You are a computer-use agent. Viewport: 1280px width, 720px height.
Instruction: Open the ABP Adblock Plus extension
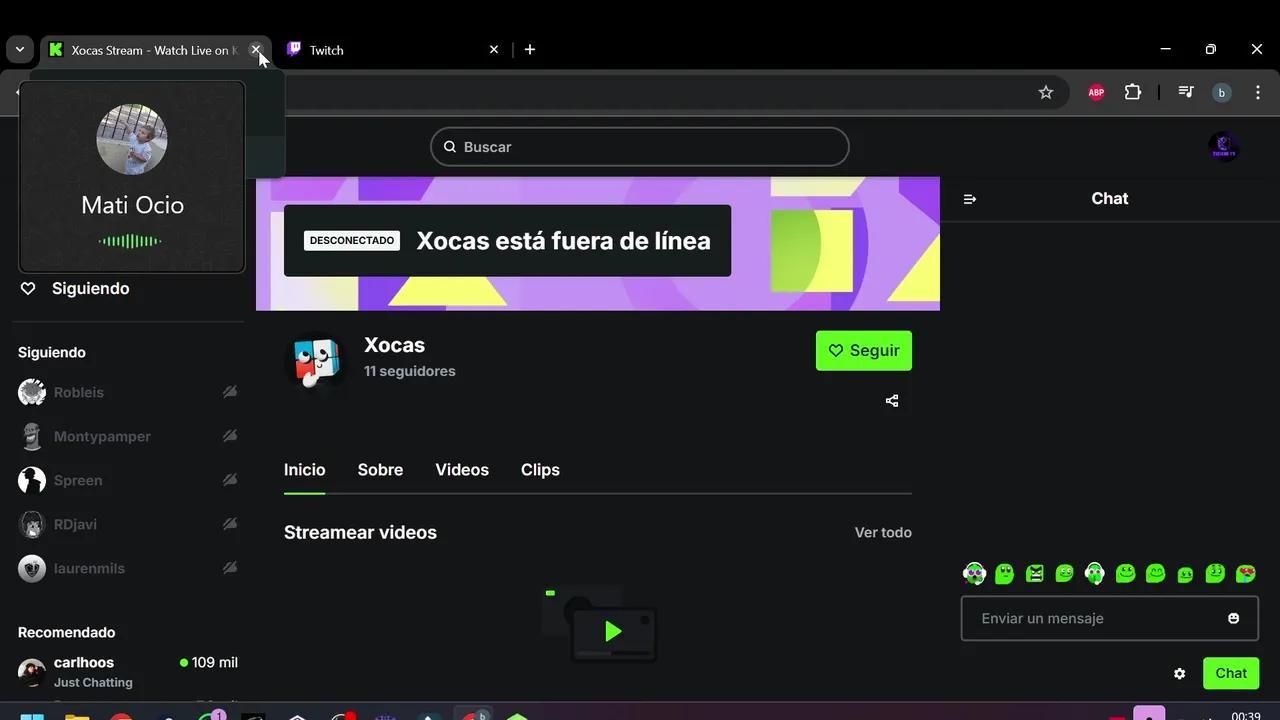coord(1096,92)
